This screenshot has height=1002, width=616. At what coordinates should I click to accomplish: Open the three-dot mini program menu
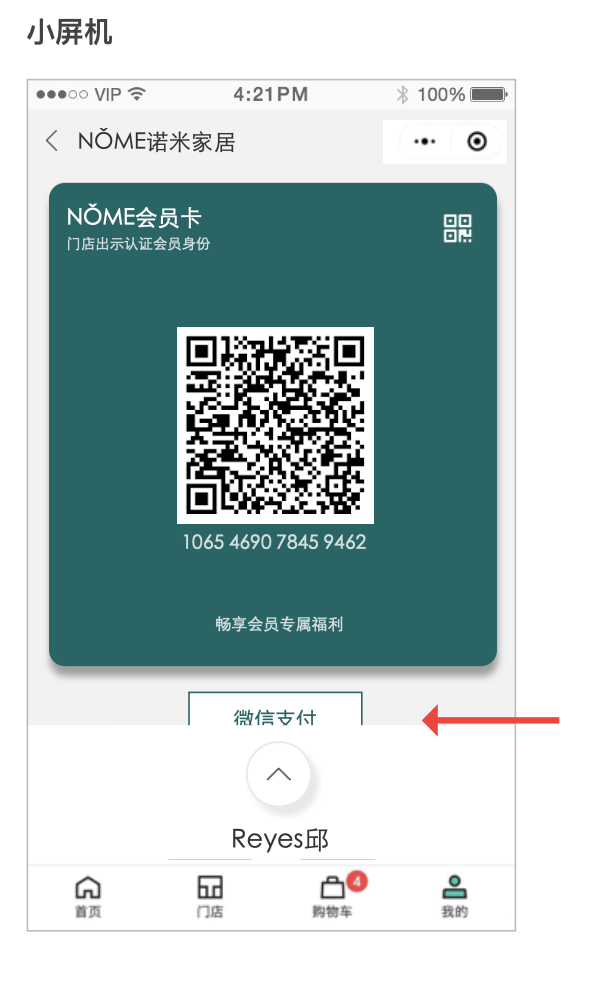pos(424,141)
